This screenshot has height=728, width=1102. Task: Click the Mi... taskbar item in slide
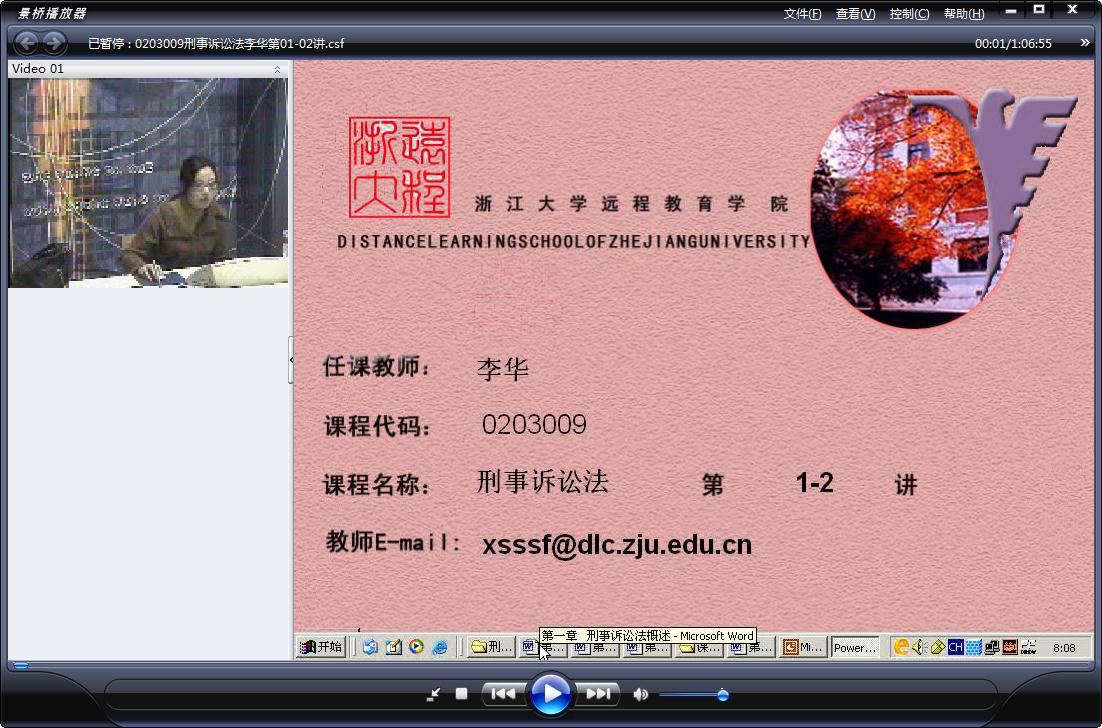click(803, 647)
